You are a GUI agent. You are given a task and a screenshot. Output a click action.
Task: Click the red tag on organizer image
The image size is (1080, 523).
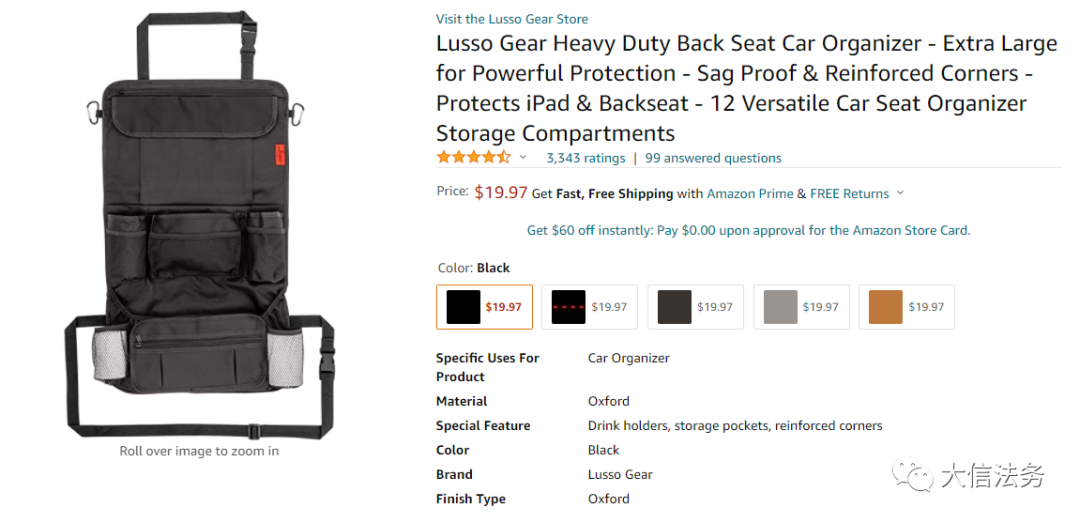click(280, 154)
